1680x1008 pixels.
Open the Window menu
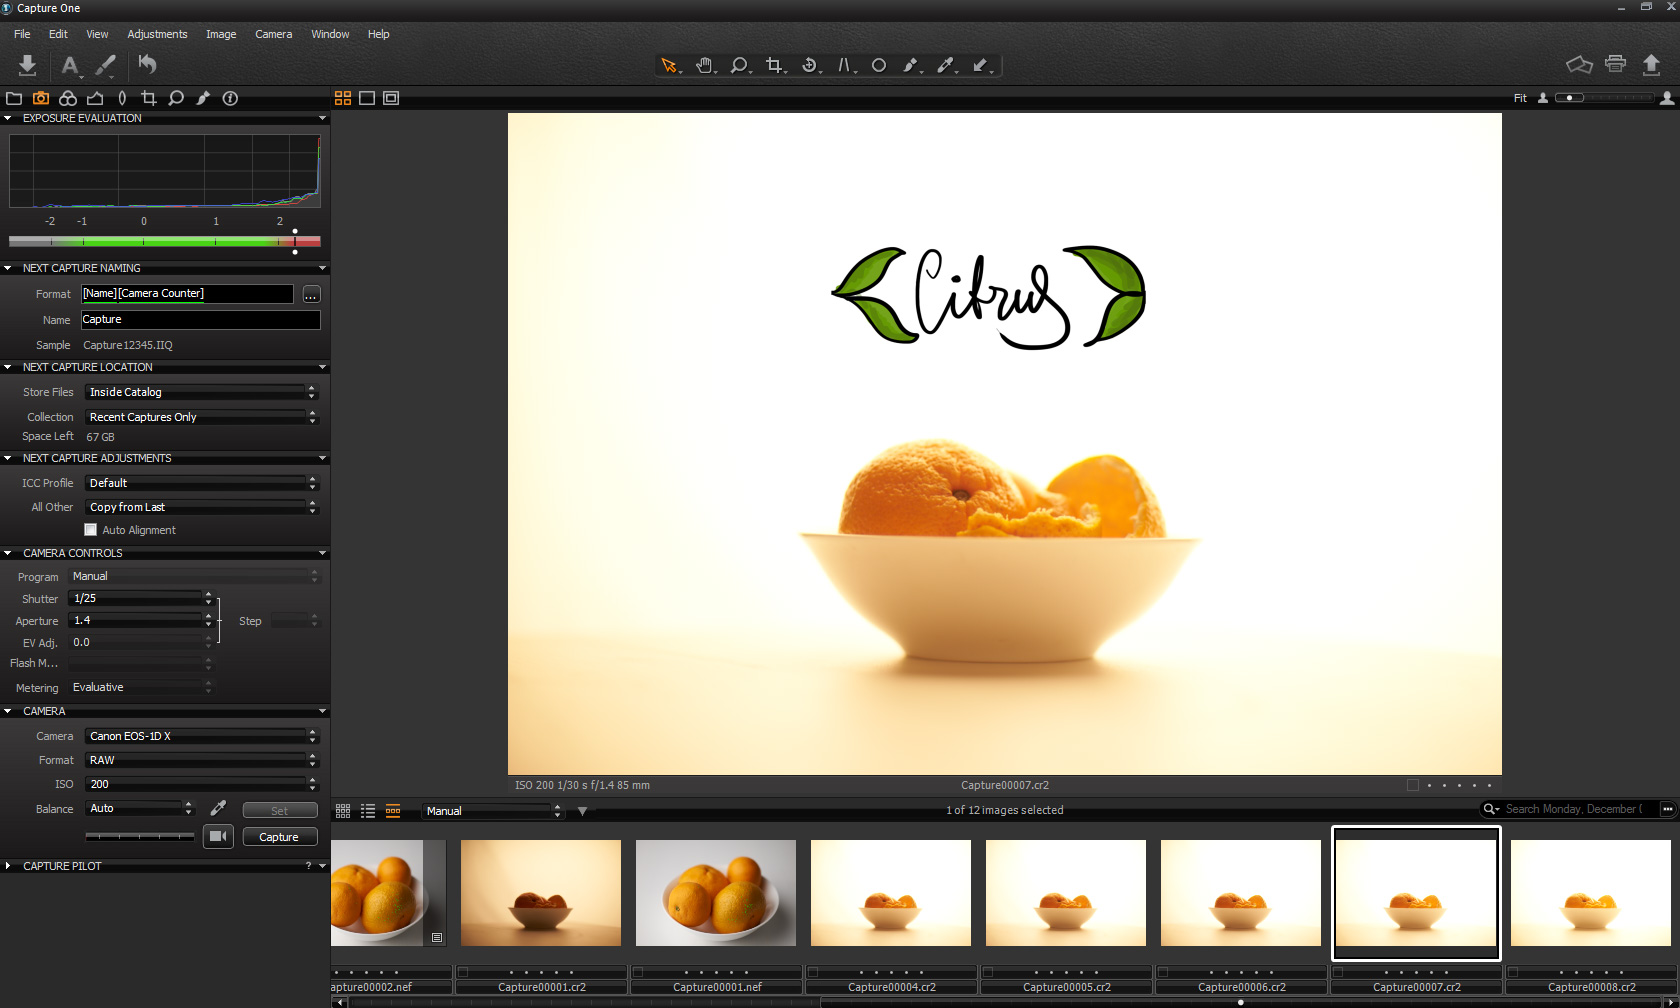(330, 34)
